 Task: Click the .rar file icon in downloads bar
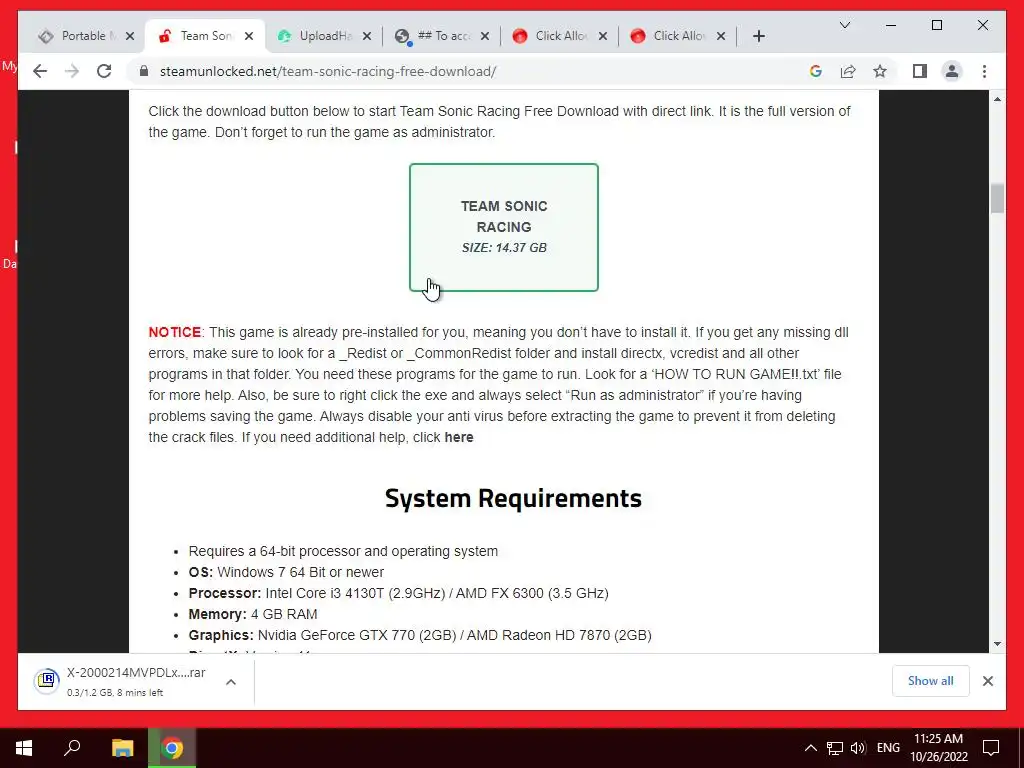click(x=47, y=681)
